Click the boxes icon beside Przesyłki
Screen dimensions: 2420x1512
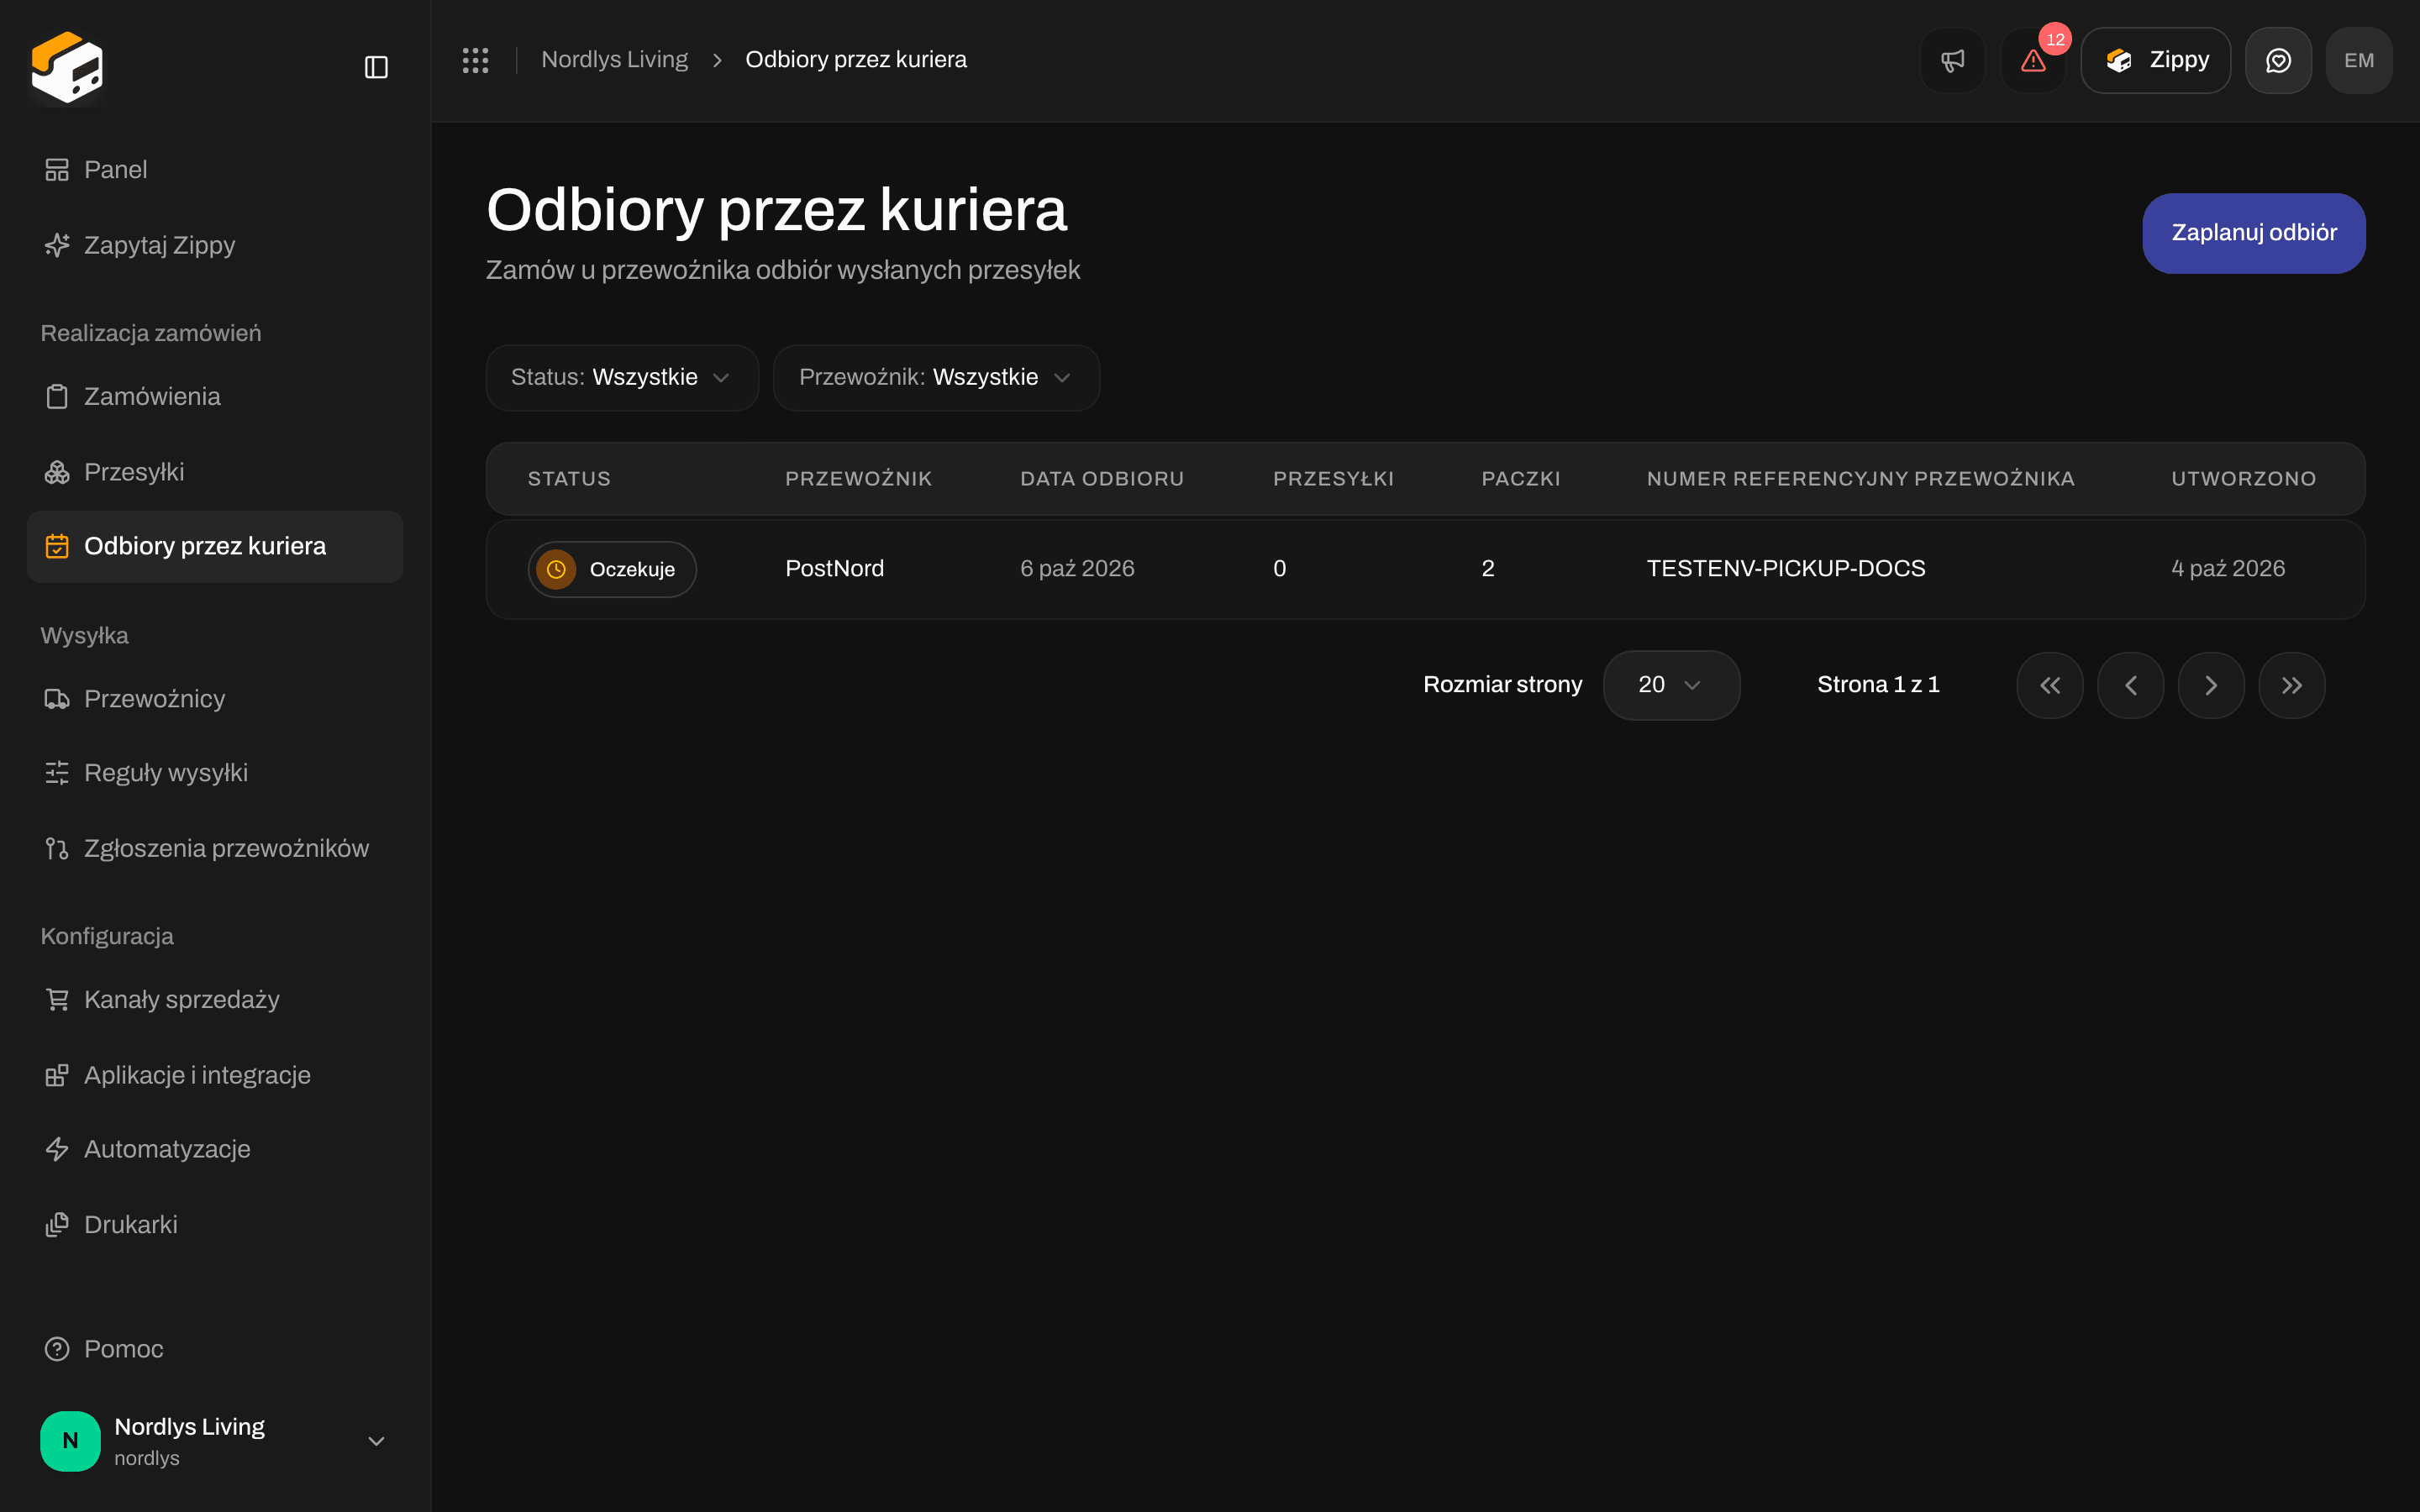(57, 472)
